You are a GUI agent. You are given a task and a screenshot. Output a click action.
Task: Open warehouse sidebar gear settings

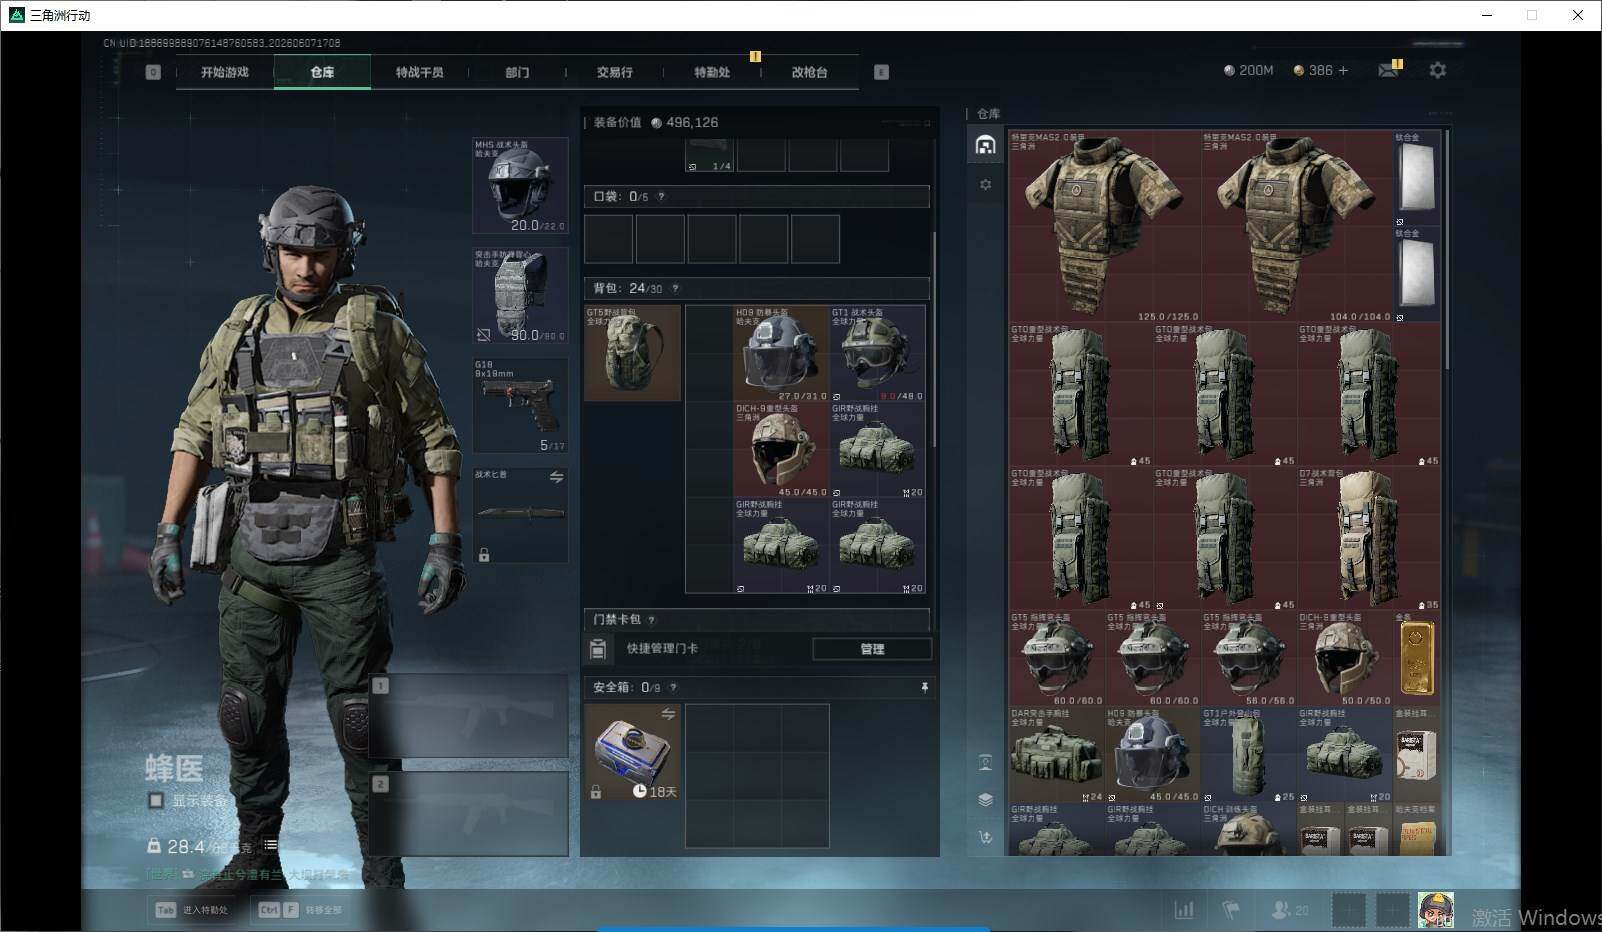[985, 185]
